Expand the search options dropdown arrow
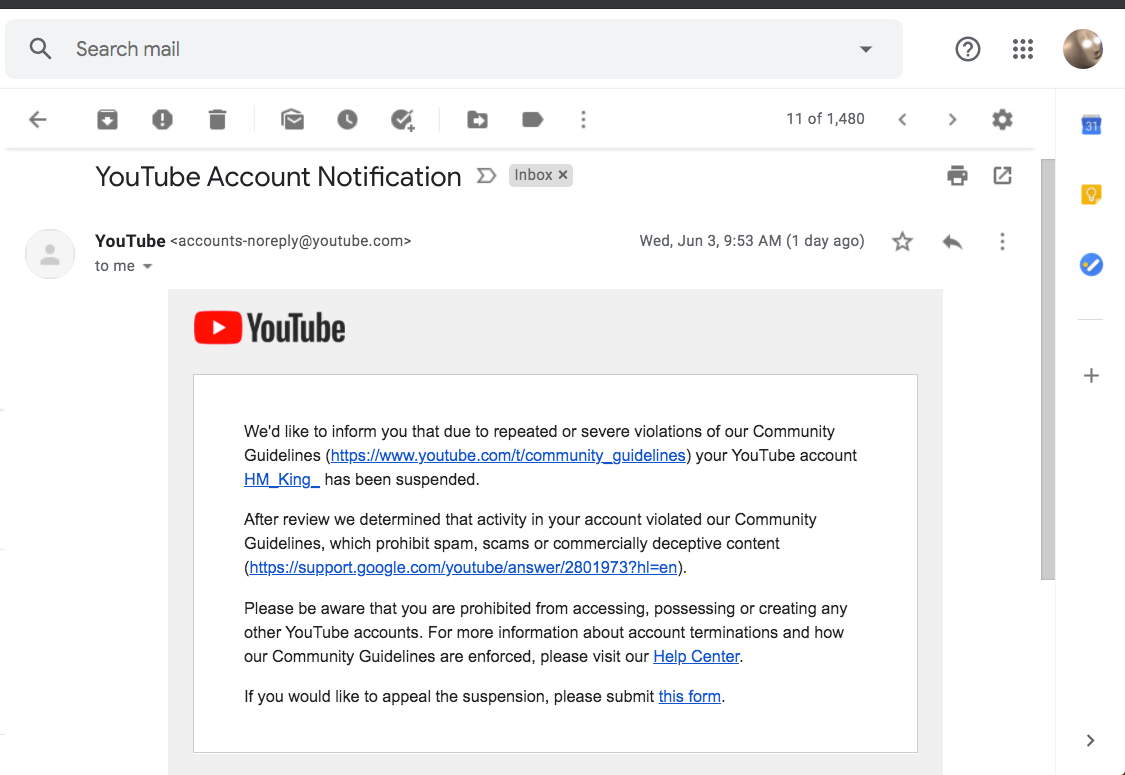1125x775 pixels. [866, 49]
